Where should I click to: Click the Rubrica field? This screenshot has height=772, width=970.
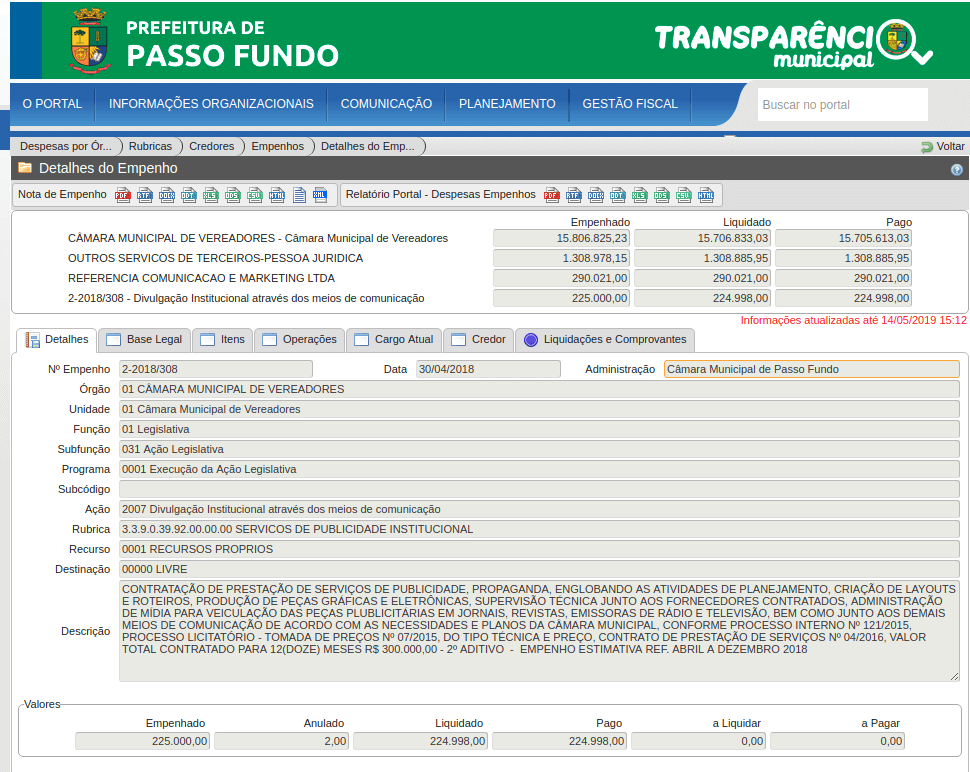pyautogui.click(x=539, y=529)
